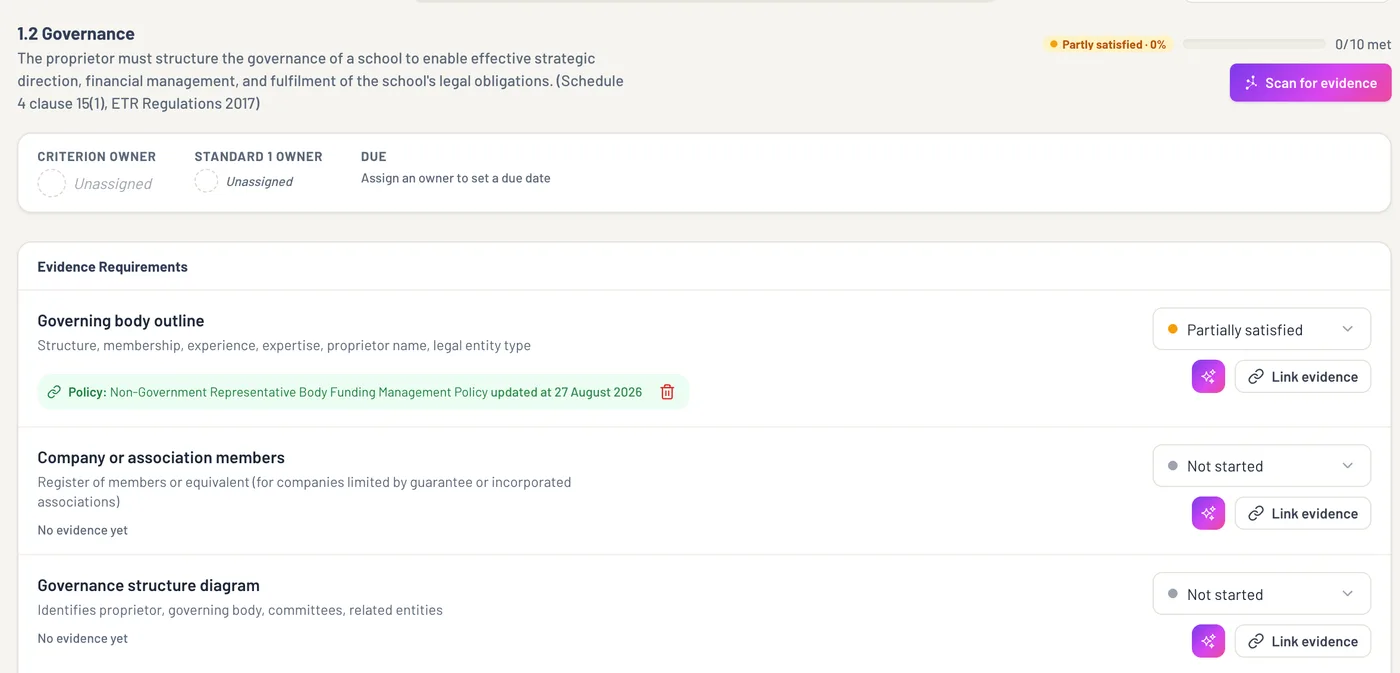Click the link icon in Governing body Link evidence button

pos(1256,377)
